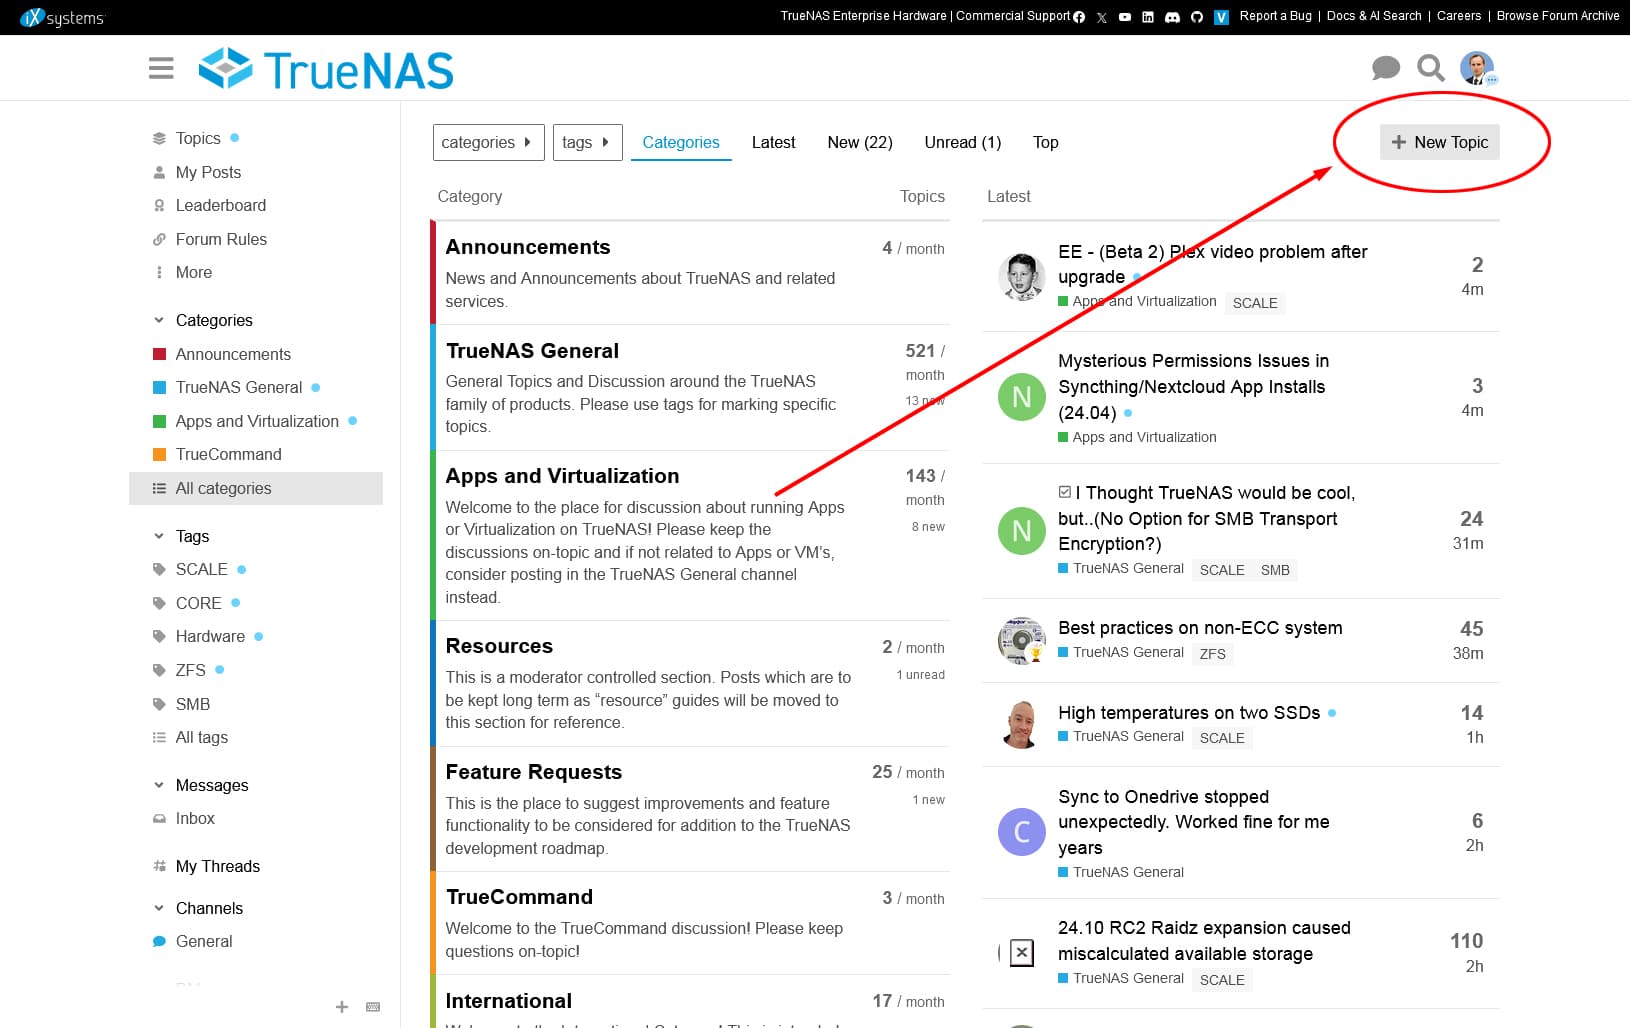This screenshot has height=1028, width=1630.
Task: Open Best practices on non-ECC system topic
Action: pos(1200,628)
